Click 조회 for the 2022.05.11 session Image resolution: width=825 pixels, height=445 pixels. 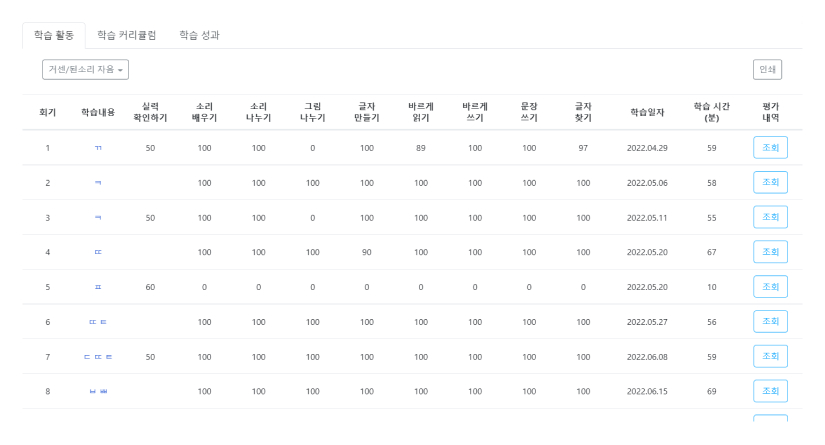(770, 217)
